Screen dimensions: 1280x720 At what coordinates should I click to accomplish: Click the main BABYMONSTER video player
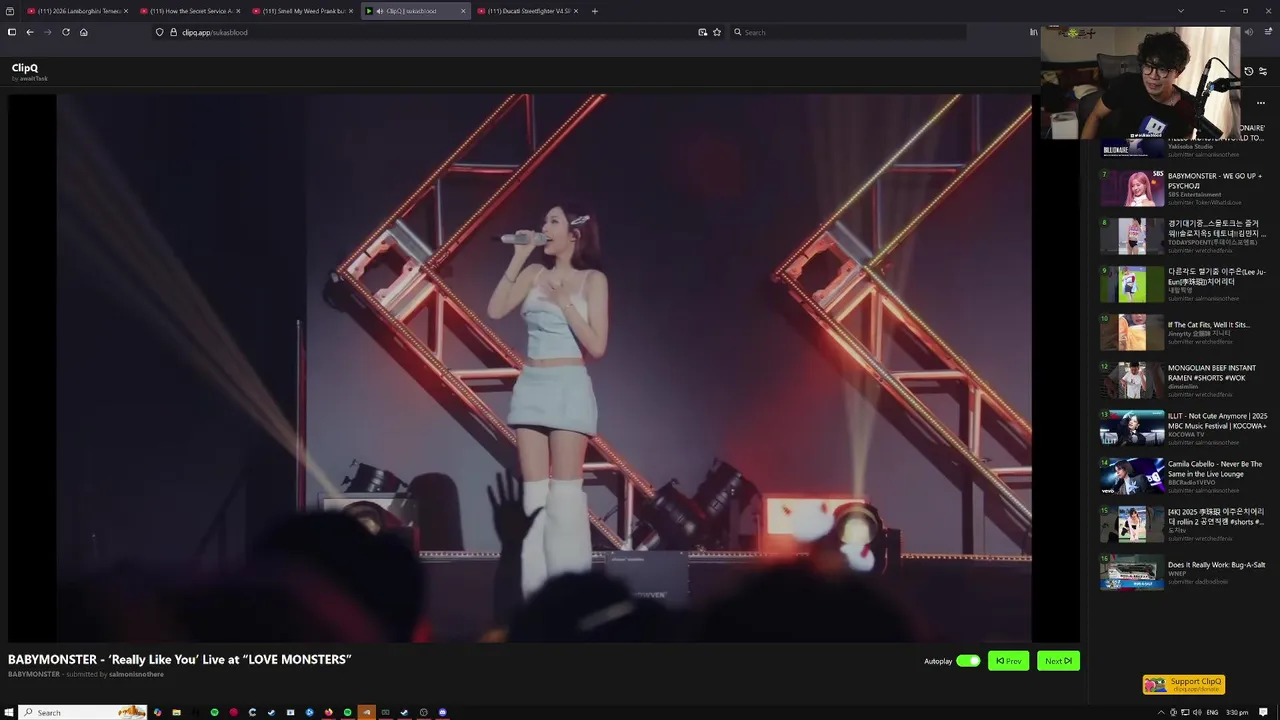pos(544,368)
